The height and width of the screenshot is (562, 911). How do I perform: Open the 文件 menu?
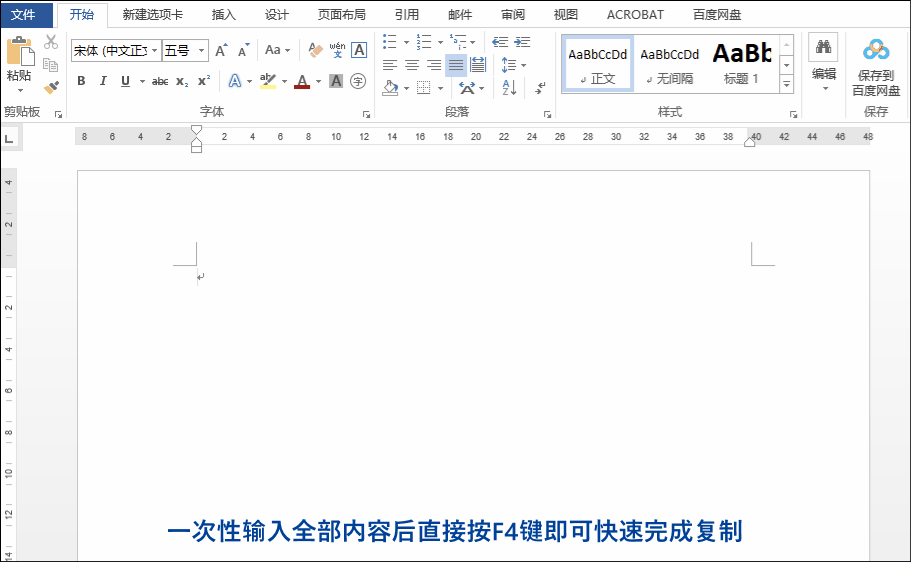click(23, 15)
